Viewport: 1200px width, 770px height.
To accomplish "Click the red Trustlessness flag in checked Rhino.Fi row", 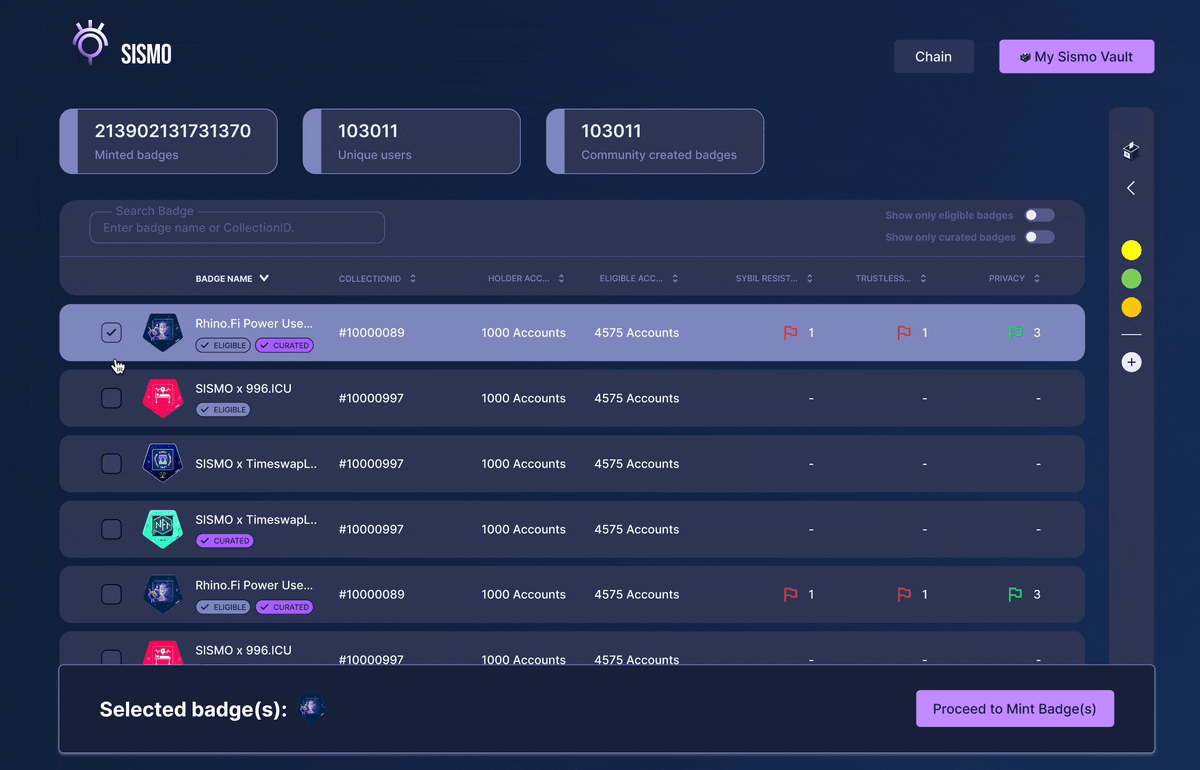I will [x=904, y=332].
